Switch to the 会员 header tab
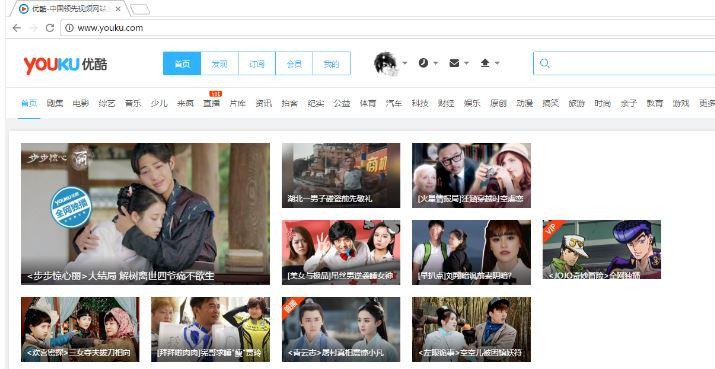The image size is (715, 369). point(294,63)
